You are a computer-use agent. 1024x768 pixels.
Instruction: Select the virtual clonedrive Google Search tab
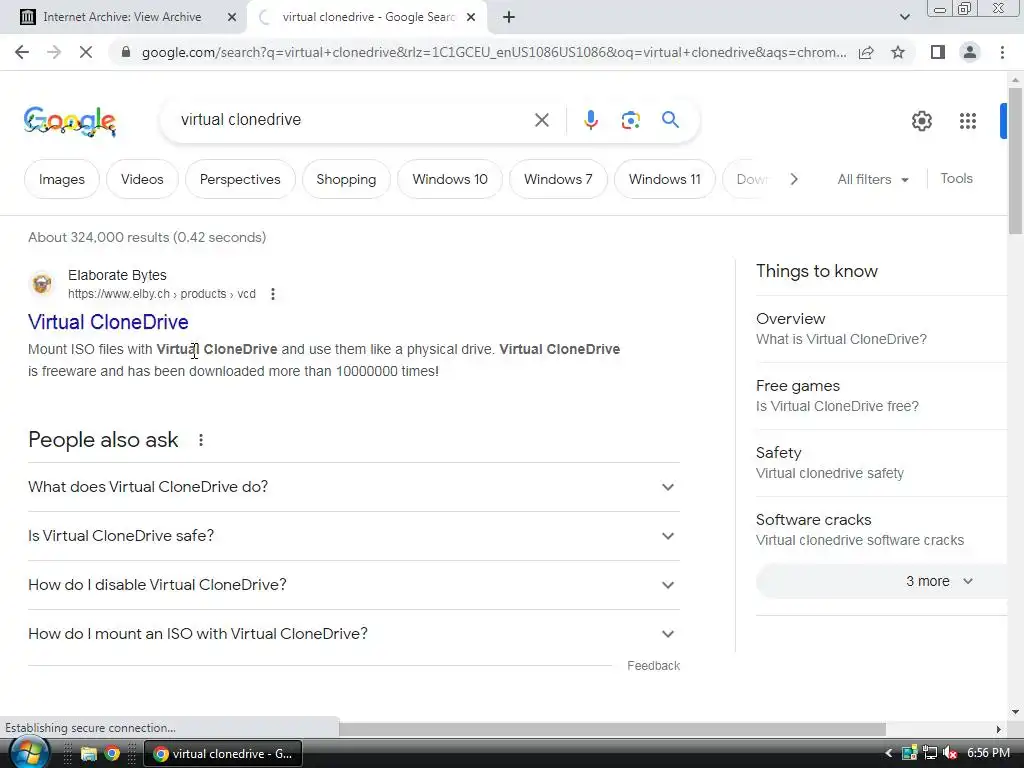coord(367,17)
